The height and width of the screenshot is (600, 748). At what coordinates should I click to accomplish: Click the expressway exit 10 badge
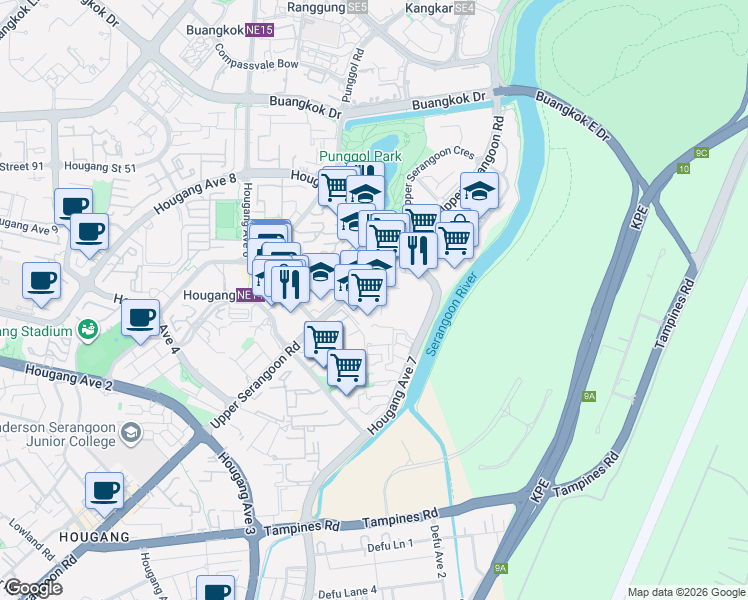[x=684, y=168]
